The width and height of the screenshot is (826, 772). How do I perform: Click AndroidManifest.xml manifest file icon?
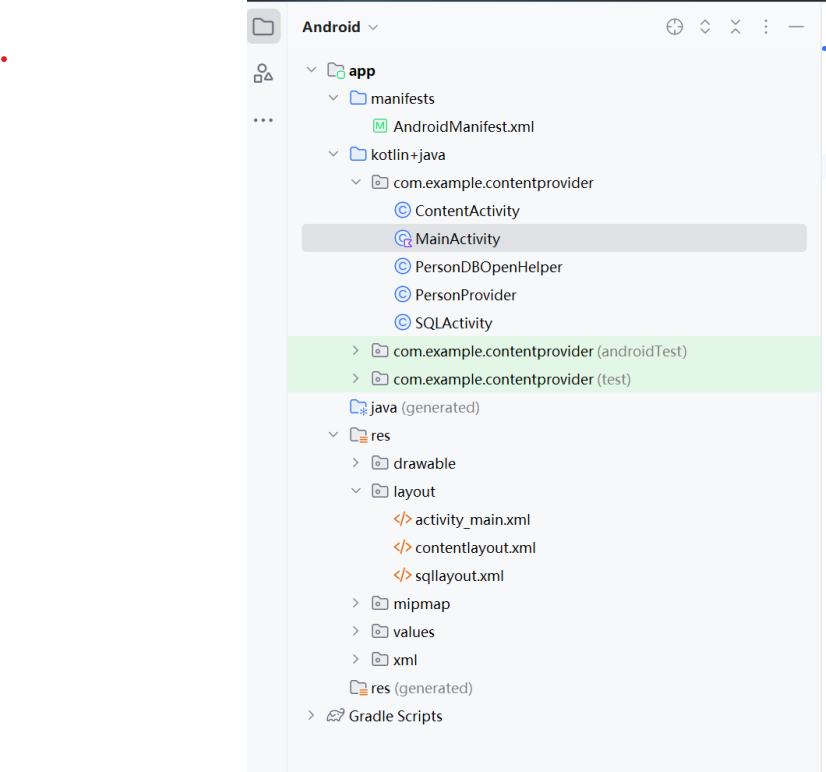[x=380, y=126]
